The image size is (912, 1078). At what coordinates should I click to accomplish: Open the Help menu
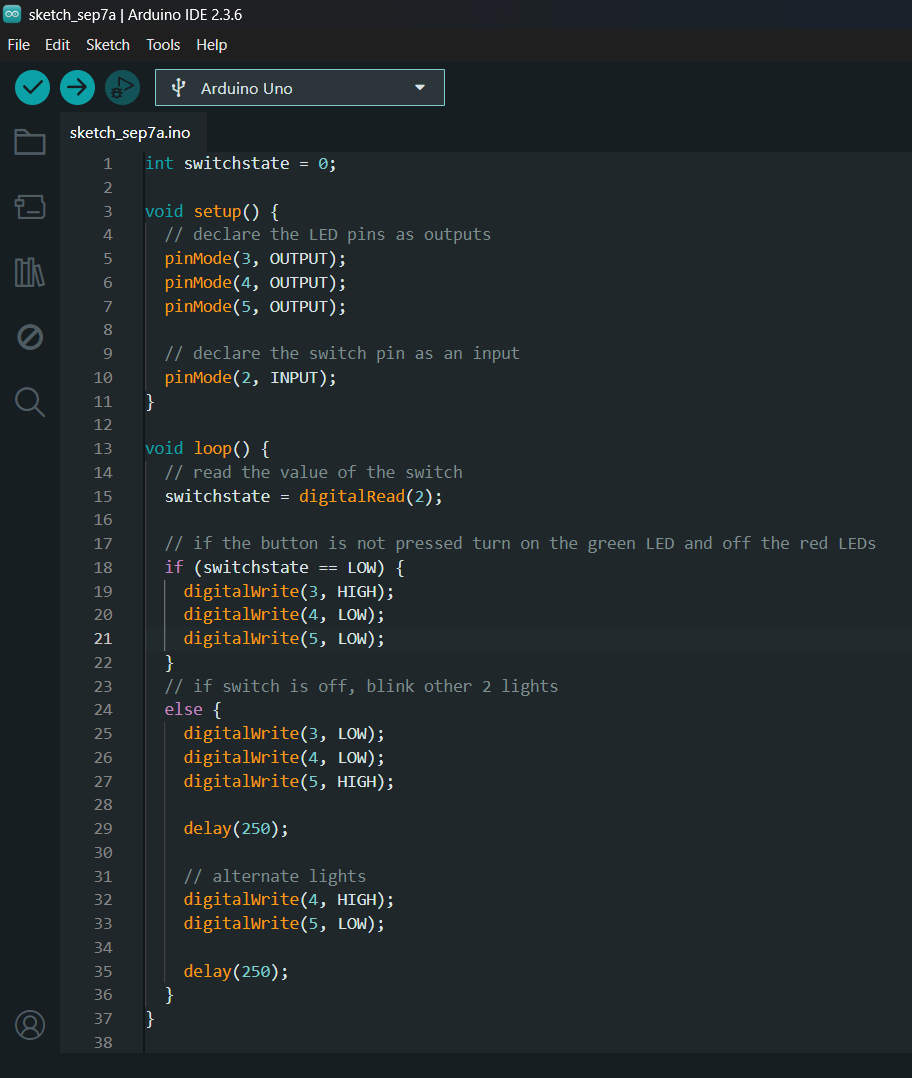point(211,45)
